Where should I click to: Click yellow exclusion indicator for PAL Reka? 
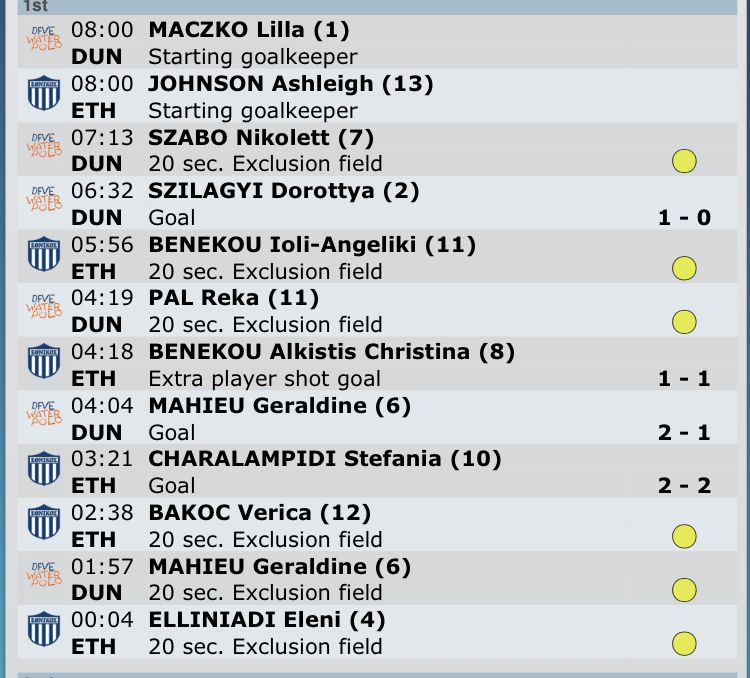click(x=684, y=322)
